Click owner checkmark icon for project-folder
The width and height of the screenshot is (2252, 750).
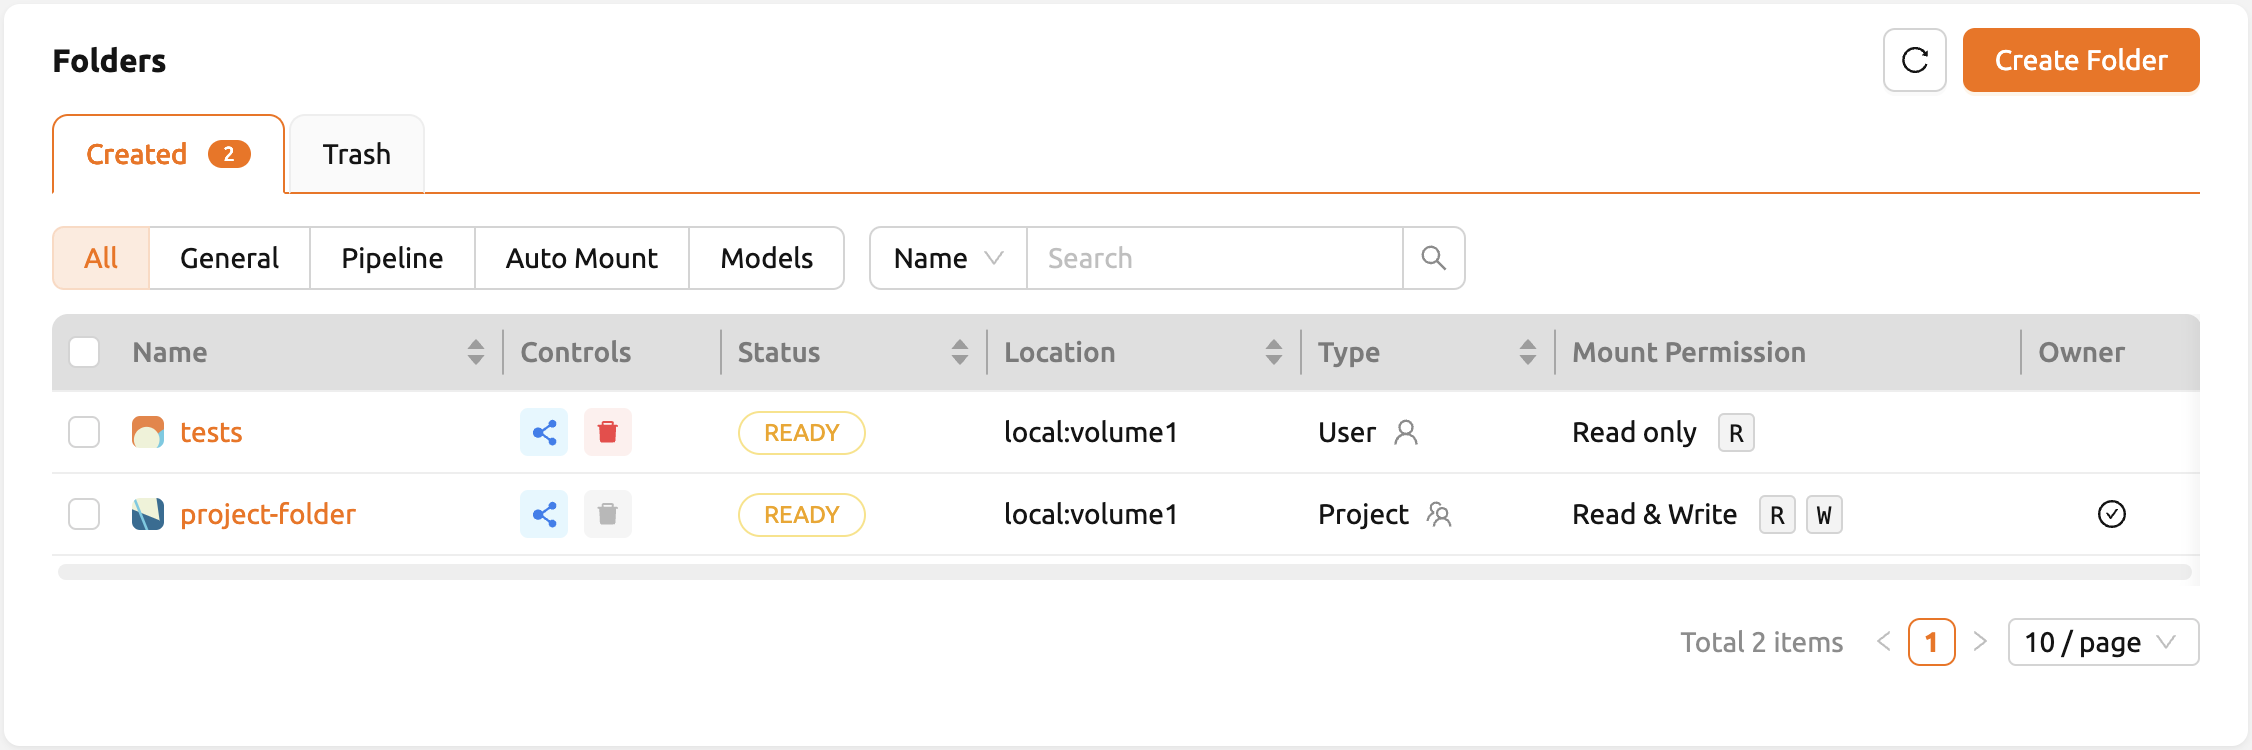tap(2111, 514)
